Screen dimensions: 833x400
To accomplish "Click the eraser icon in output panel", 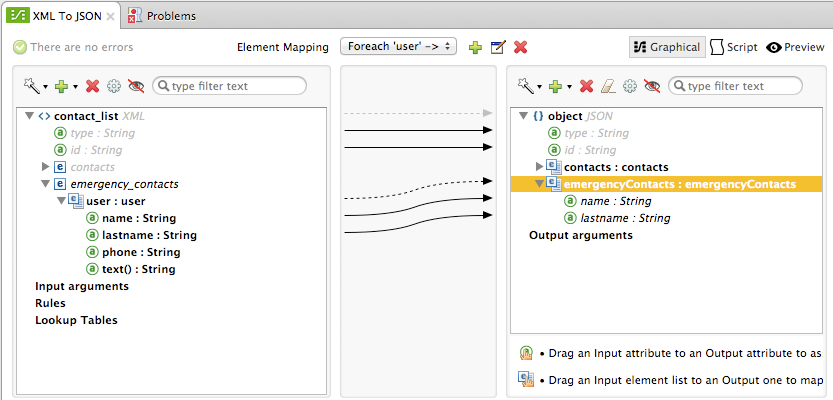I will pos(608,86).
